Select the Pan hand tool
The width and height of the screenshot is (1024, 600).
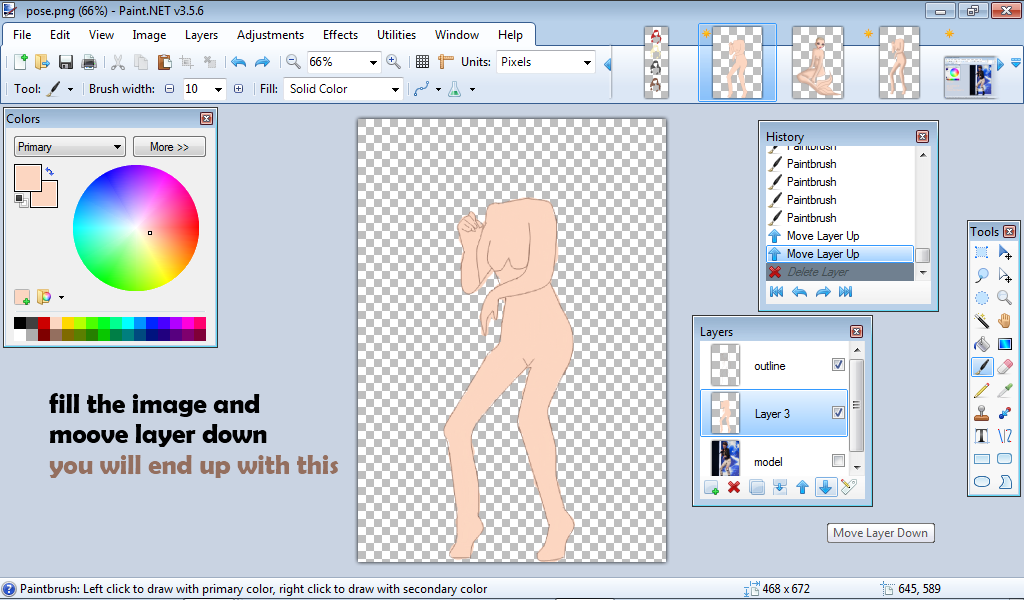pos(1005,321)
